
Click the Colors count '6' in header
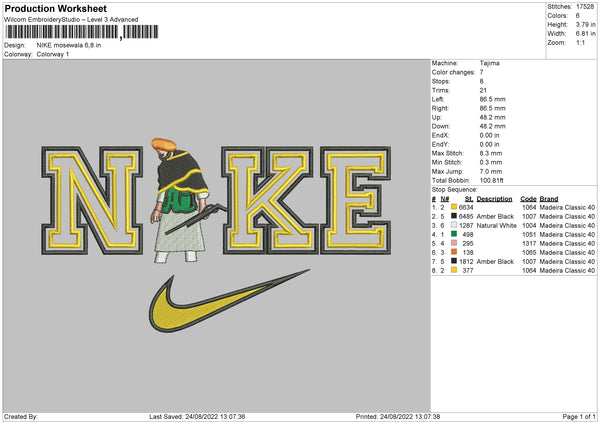coord(577,16)
